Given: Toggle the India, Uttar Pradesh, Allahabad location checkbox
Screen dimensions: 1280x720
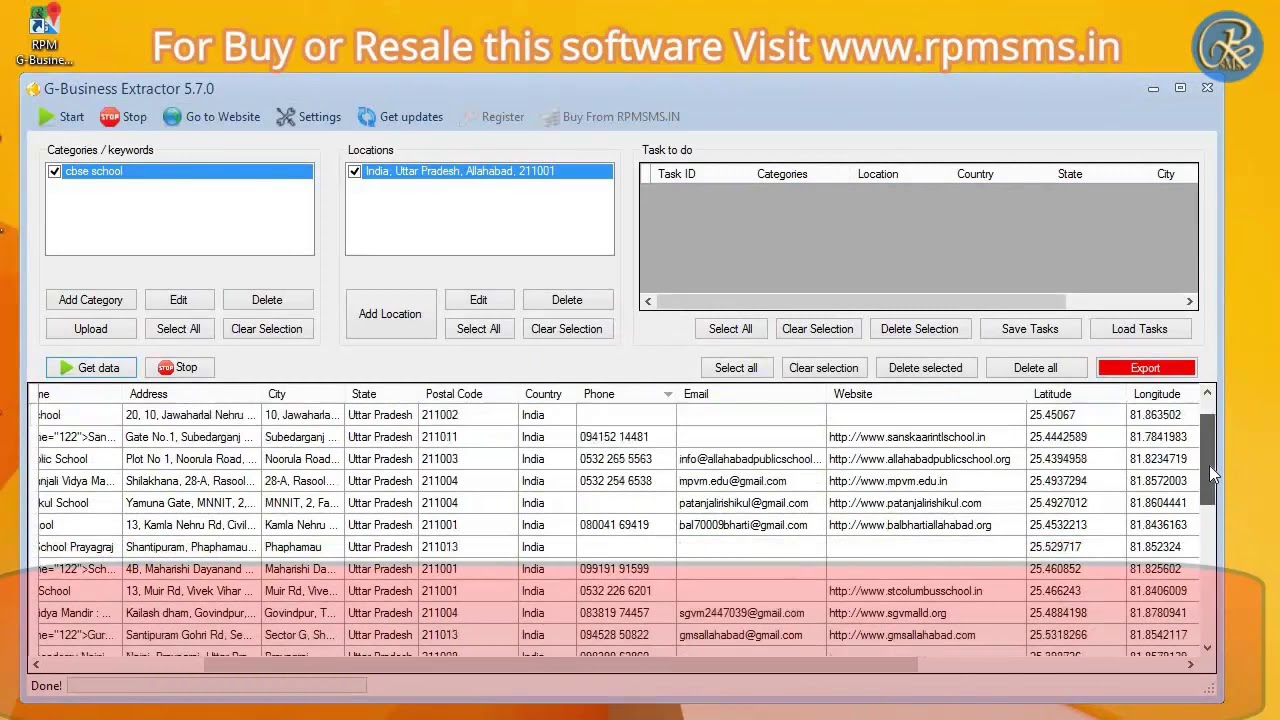Looking at the screenshot, I should [x=354, y=172].
